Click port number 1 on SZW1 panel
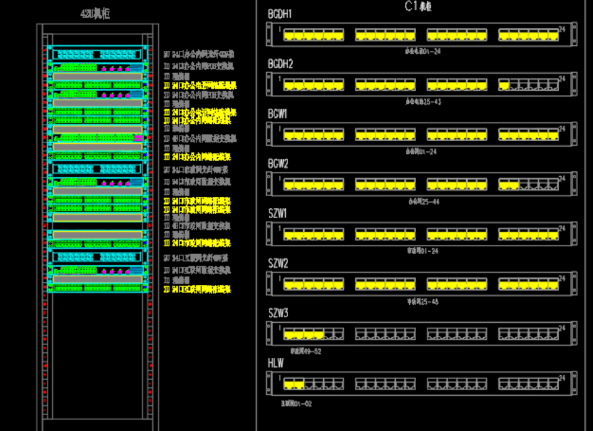This screenshot has width=593, height=431. tap(279, 228)
